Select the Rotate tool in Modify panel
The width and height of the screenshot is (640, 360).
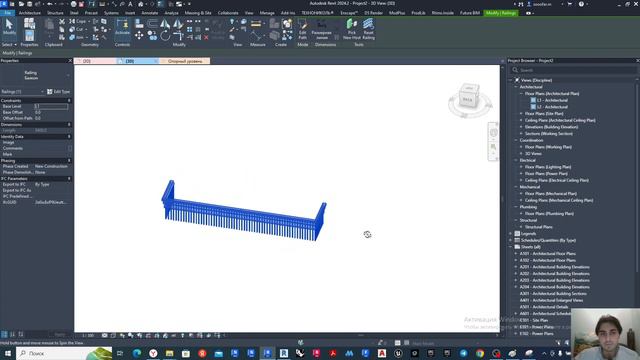tap(165, 36)
